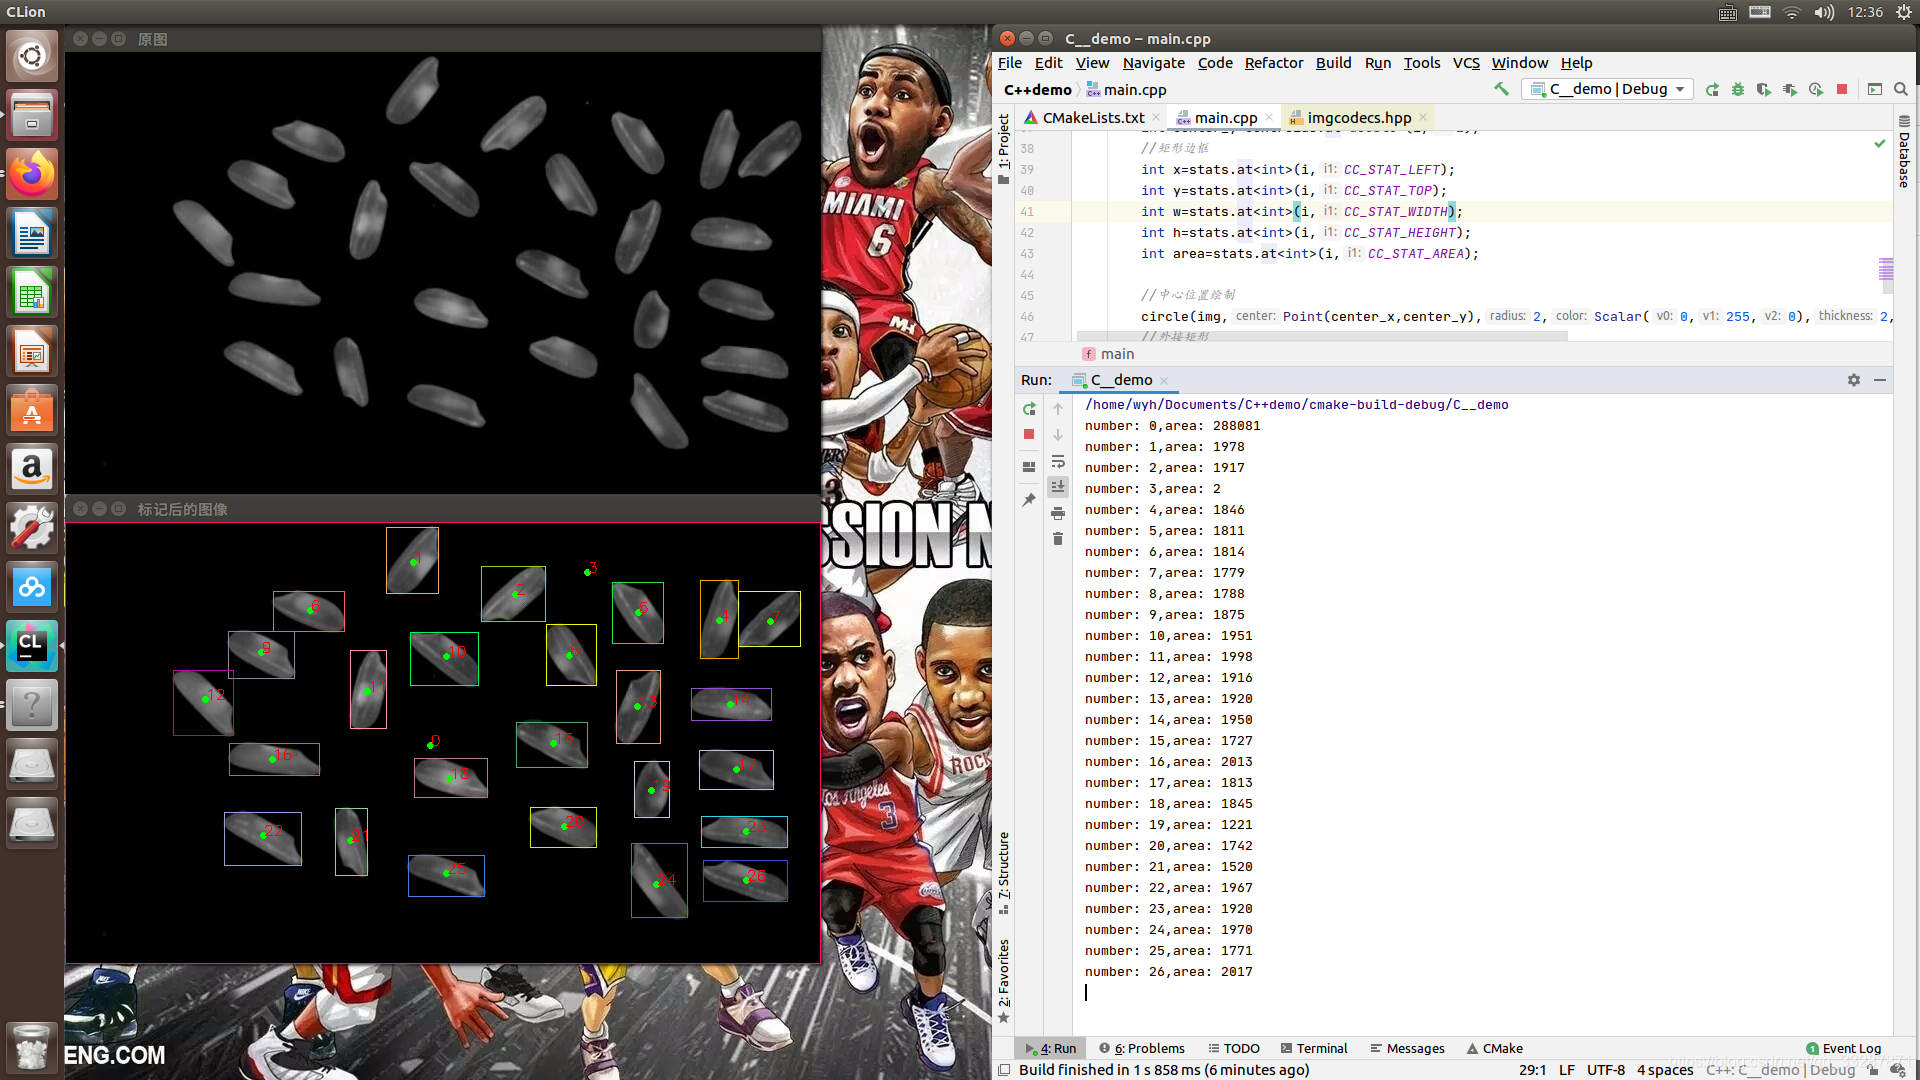Open Search Everywhere magnifier
Screen dimensions: 1920x1080
click(1901, 89)
